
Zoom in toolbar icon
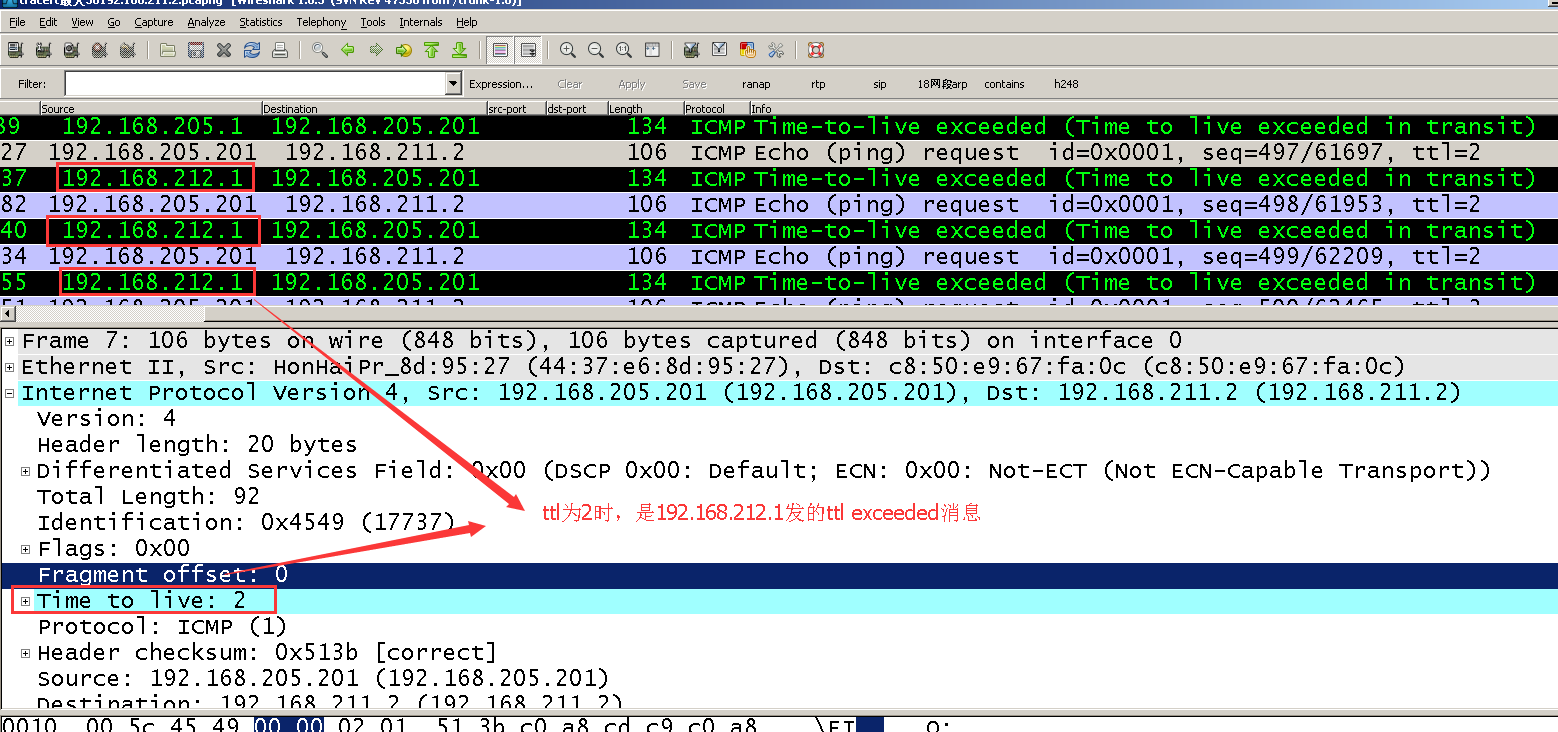click(568, 50)
